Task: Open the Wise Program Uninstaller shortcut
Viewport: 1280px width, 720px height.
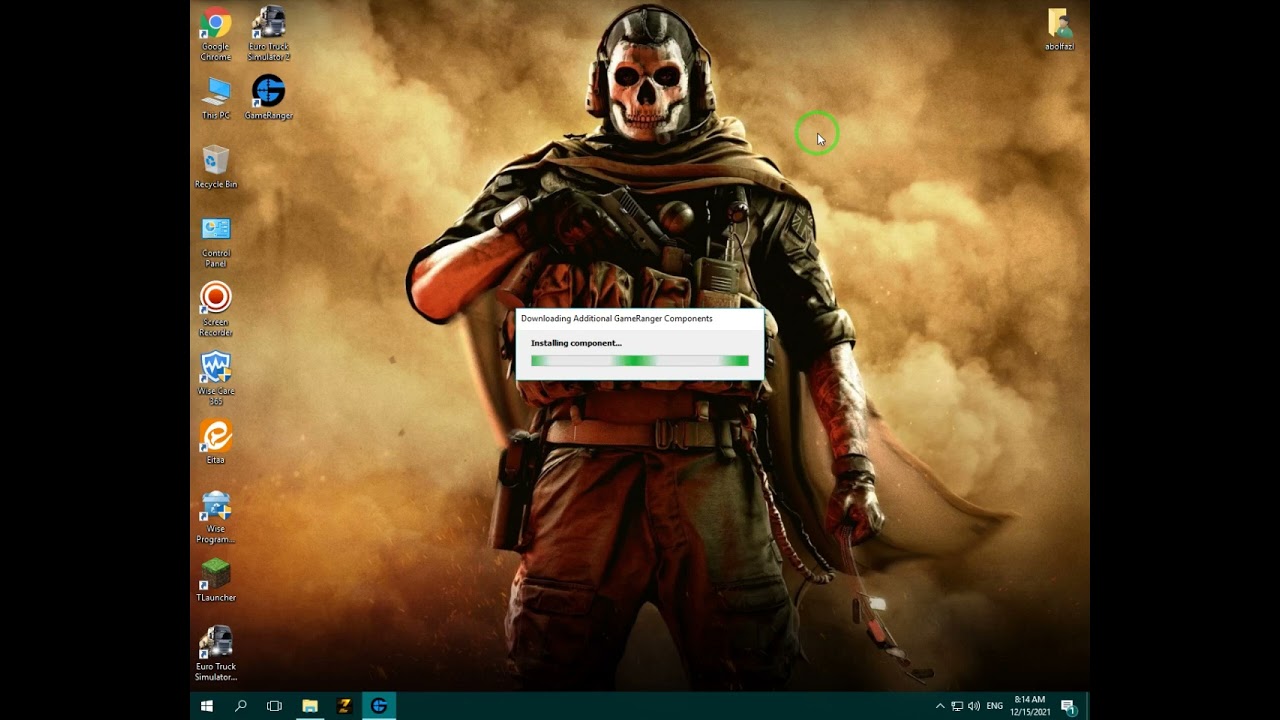Action: coord(215,516)
